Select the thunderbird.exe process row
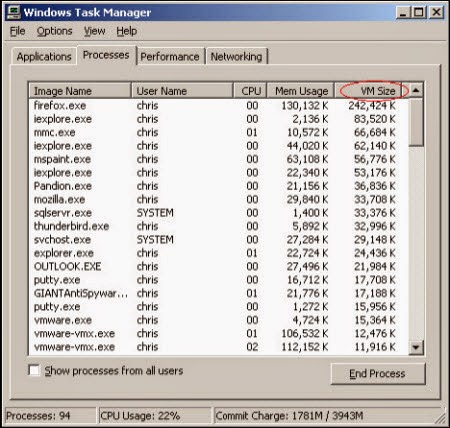The height and width of the screenshot is (428, 450). (x=218, y=226)
